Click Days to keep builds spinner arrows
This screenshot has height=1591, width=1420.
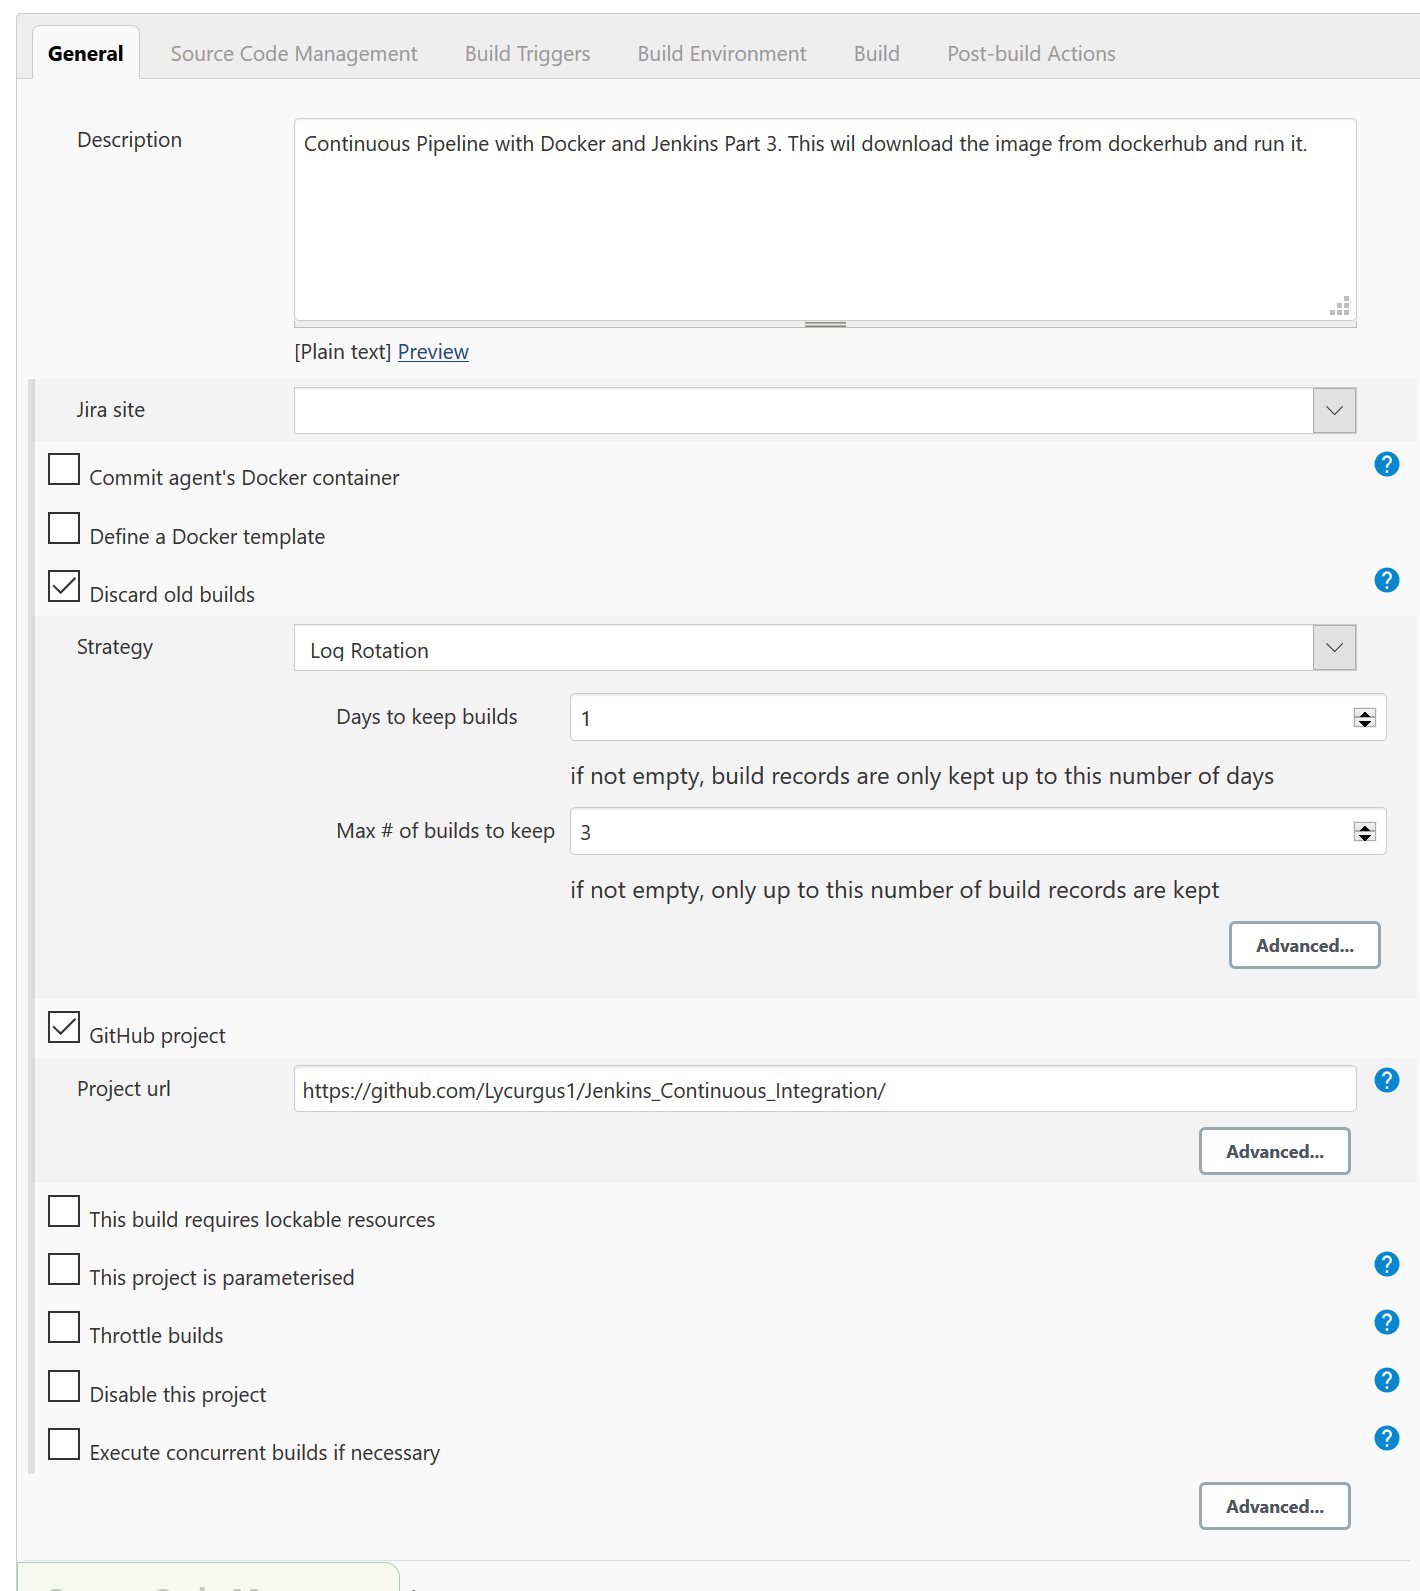1365,718
